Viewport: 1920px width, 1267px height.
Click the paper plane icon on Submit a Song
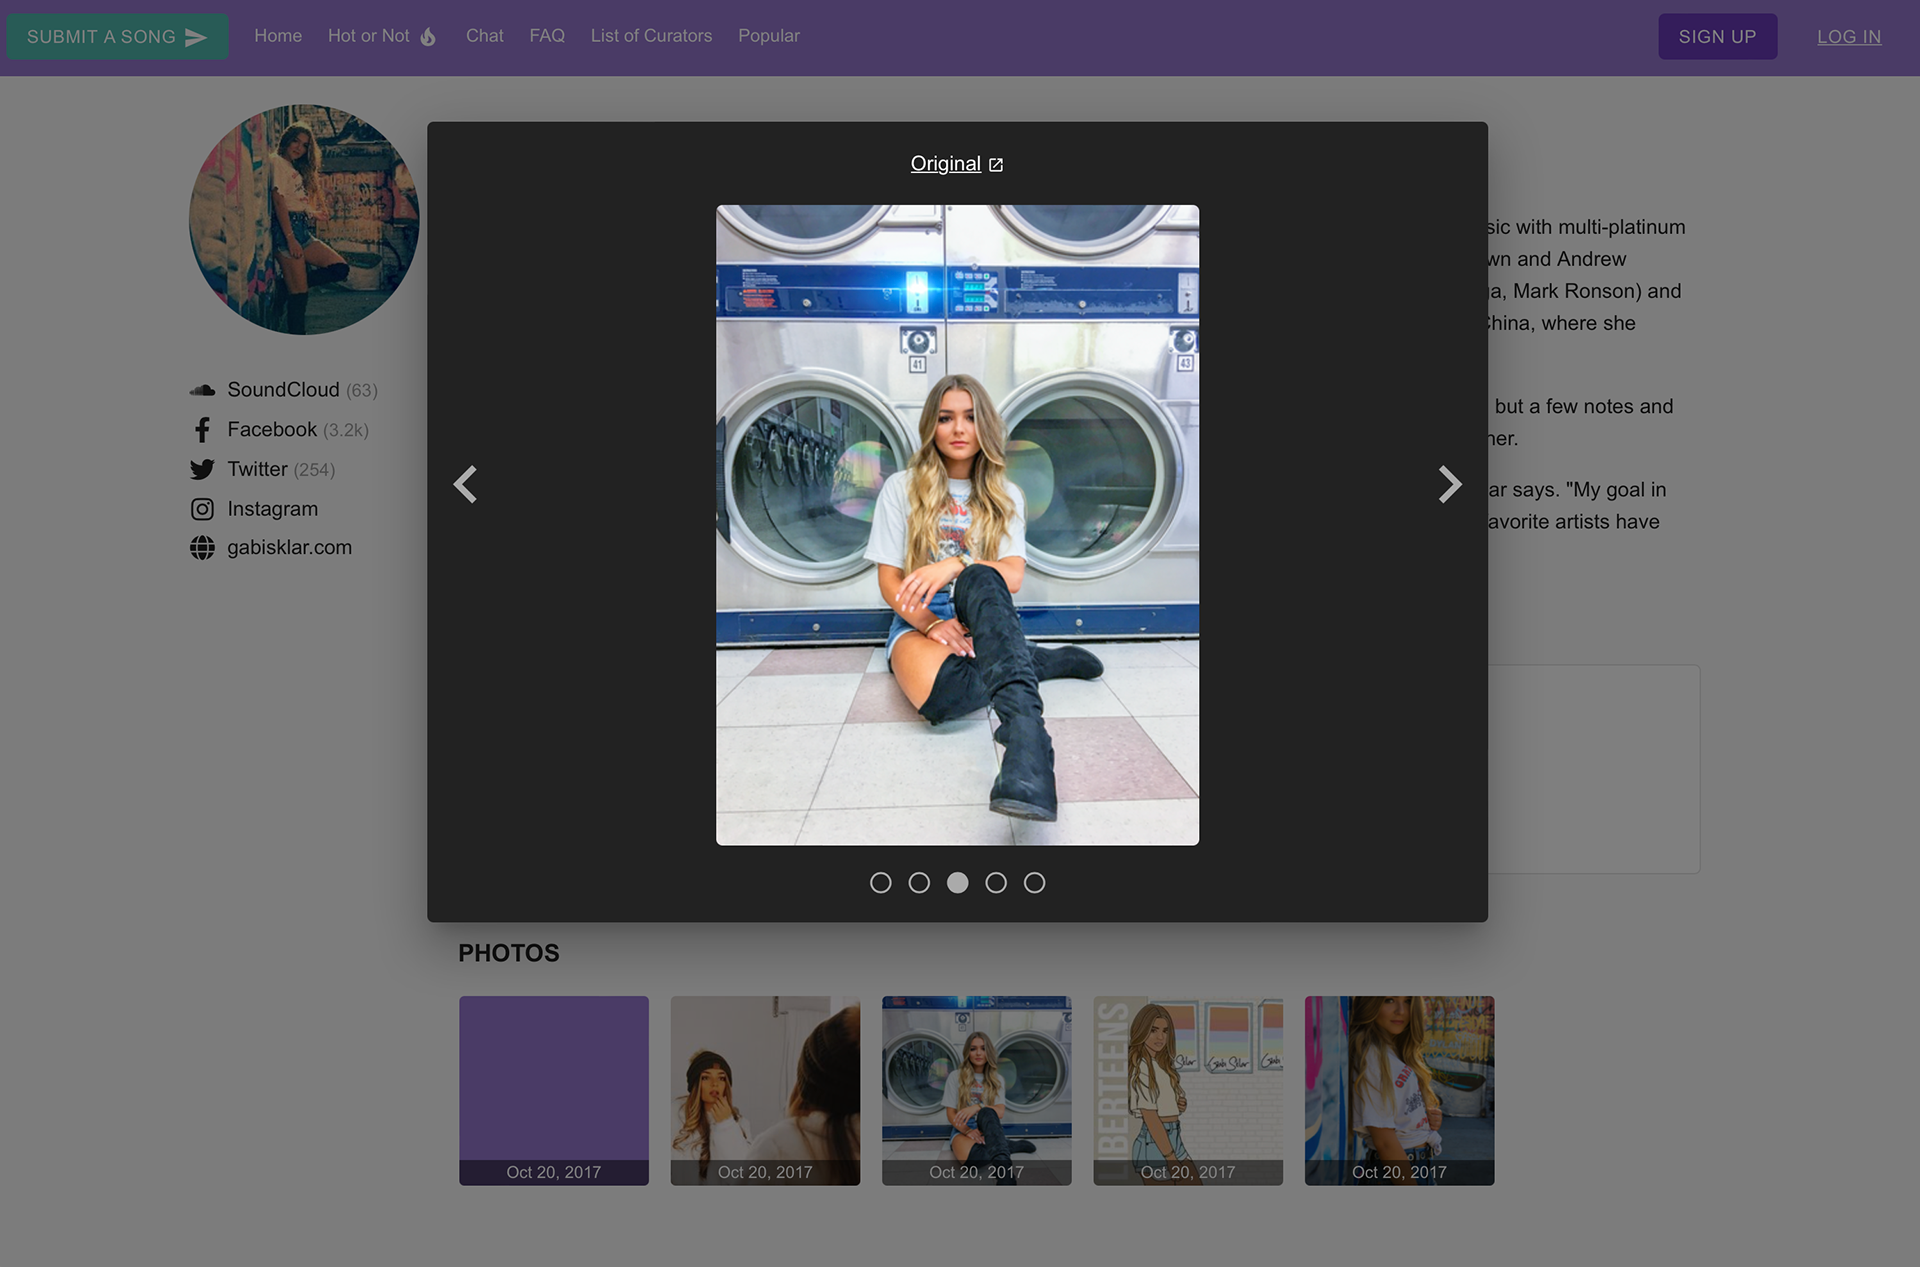pos(196,37)
